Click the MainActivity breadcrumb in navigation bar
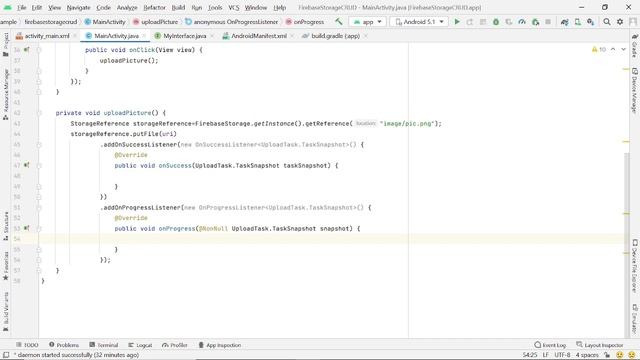The image size is (640, 360). pyautogui.click(x=105, y=22)
